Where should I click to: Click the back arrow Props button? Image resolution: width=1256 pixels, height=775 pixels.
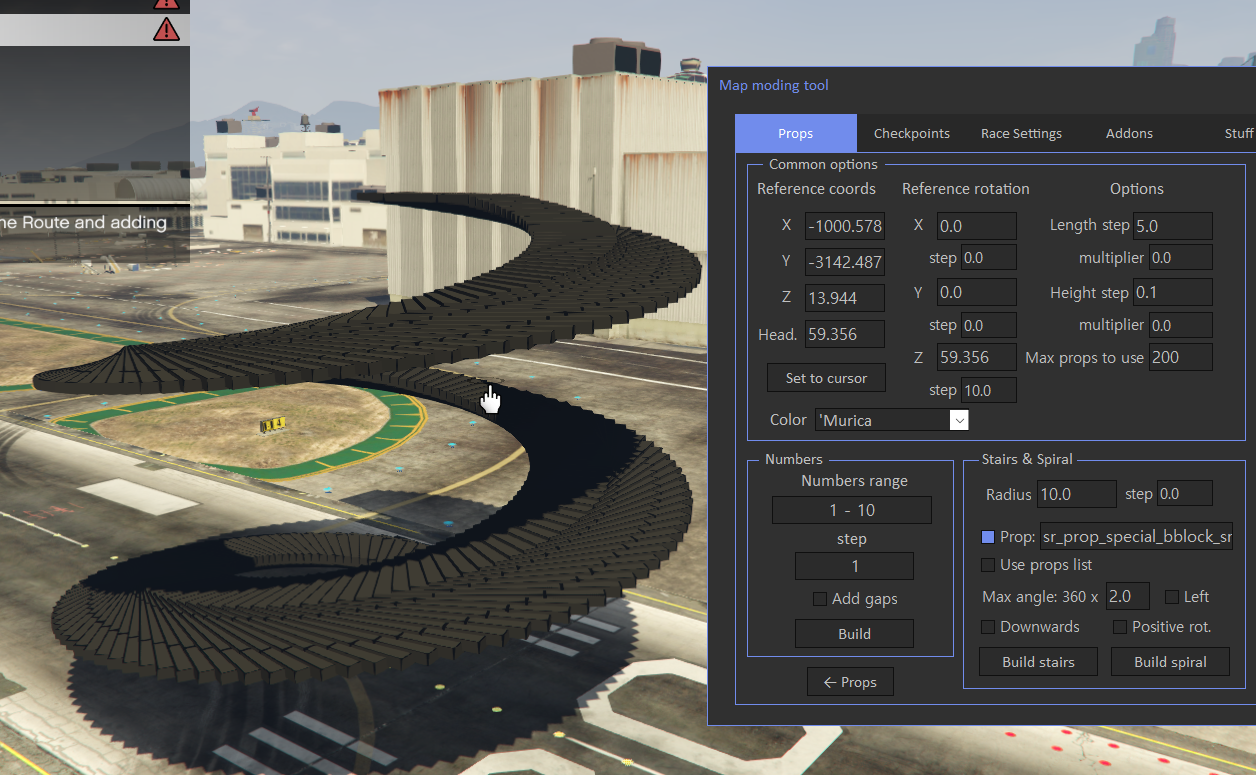point(850,682)
